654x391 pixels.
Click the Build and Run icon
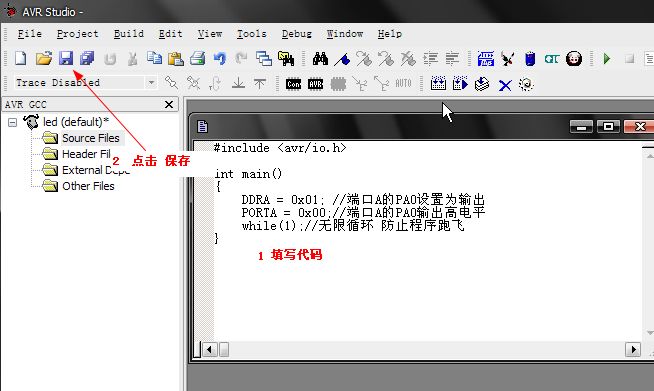tap(460, 84)
